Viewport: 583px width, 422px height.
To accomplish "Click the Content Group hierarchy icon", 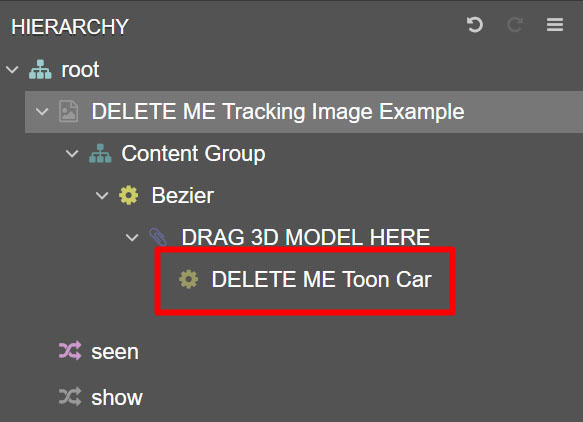I will (100, 153).
